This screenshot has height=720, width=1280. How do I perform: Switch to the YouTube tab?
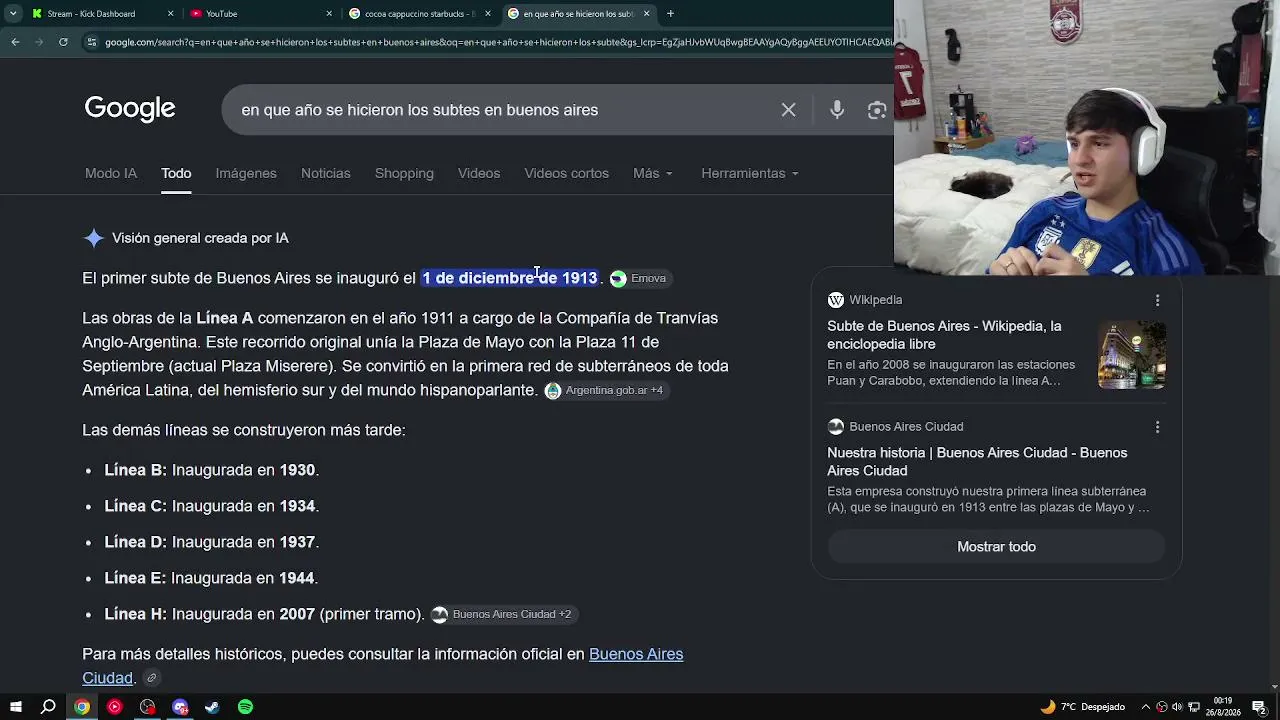[260, 14]
